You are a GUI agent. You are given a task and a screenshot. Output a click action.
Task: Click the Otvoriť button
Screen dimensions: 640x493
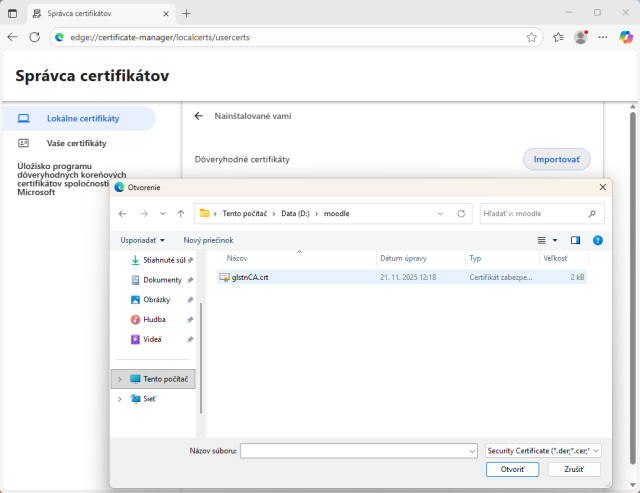512,469
